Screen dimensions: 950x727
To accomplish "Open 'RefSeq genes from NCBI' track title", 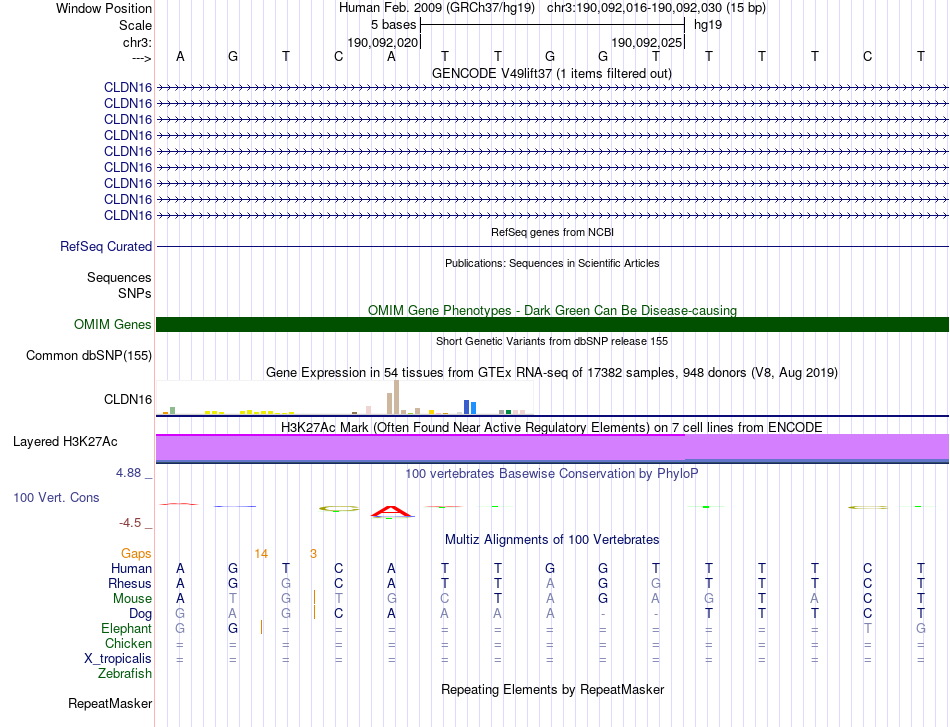I will [553, 232].
